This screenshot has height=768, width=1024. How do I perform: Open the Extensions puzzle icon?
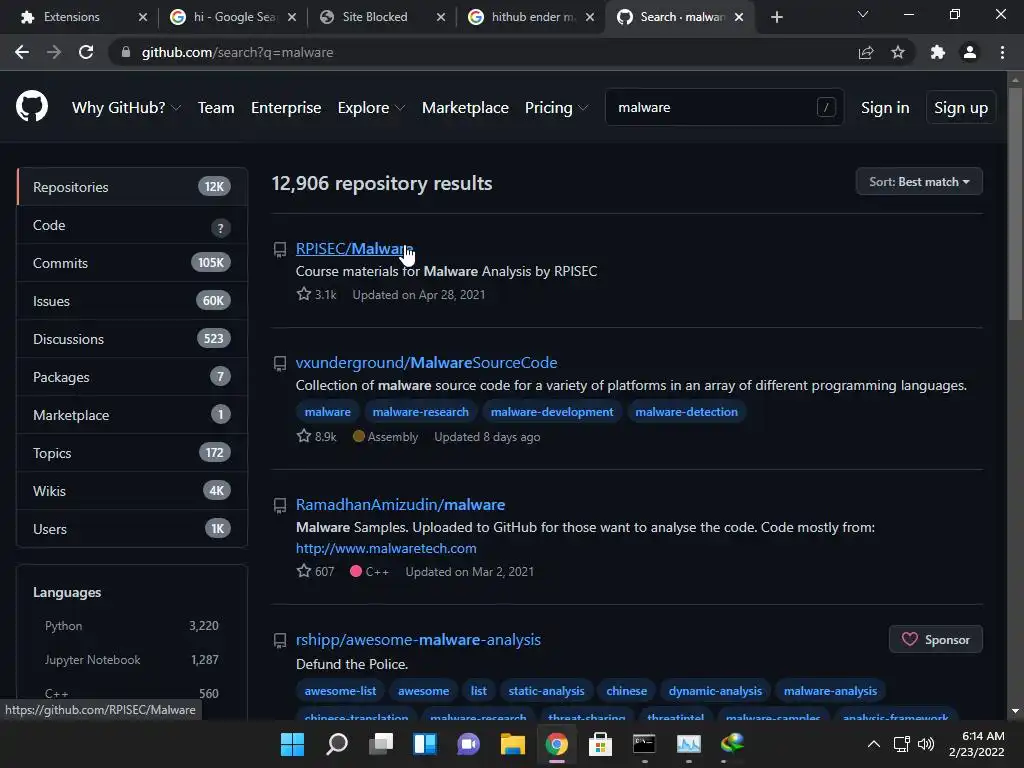click(938, 52)
